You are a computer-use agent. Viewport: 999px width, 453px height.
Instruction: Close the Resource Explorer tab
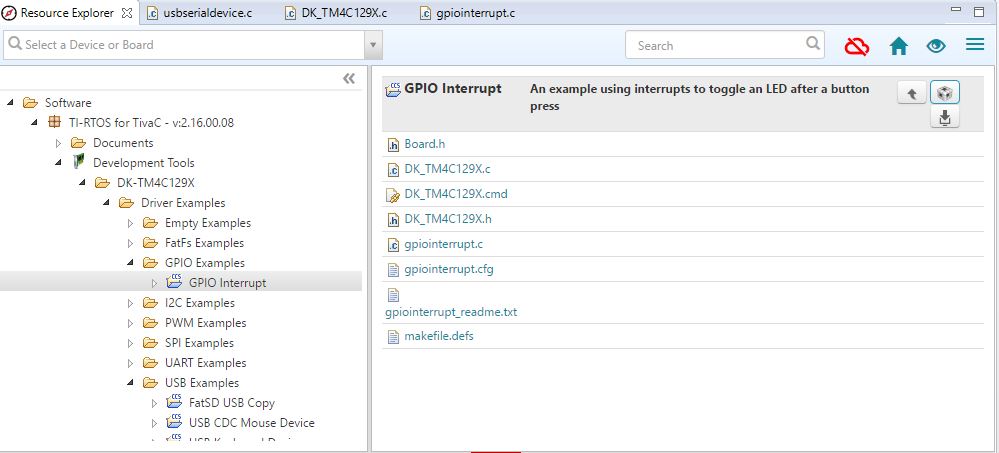pyautogui.click(x=127, y=13)
